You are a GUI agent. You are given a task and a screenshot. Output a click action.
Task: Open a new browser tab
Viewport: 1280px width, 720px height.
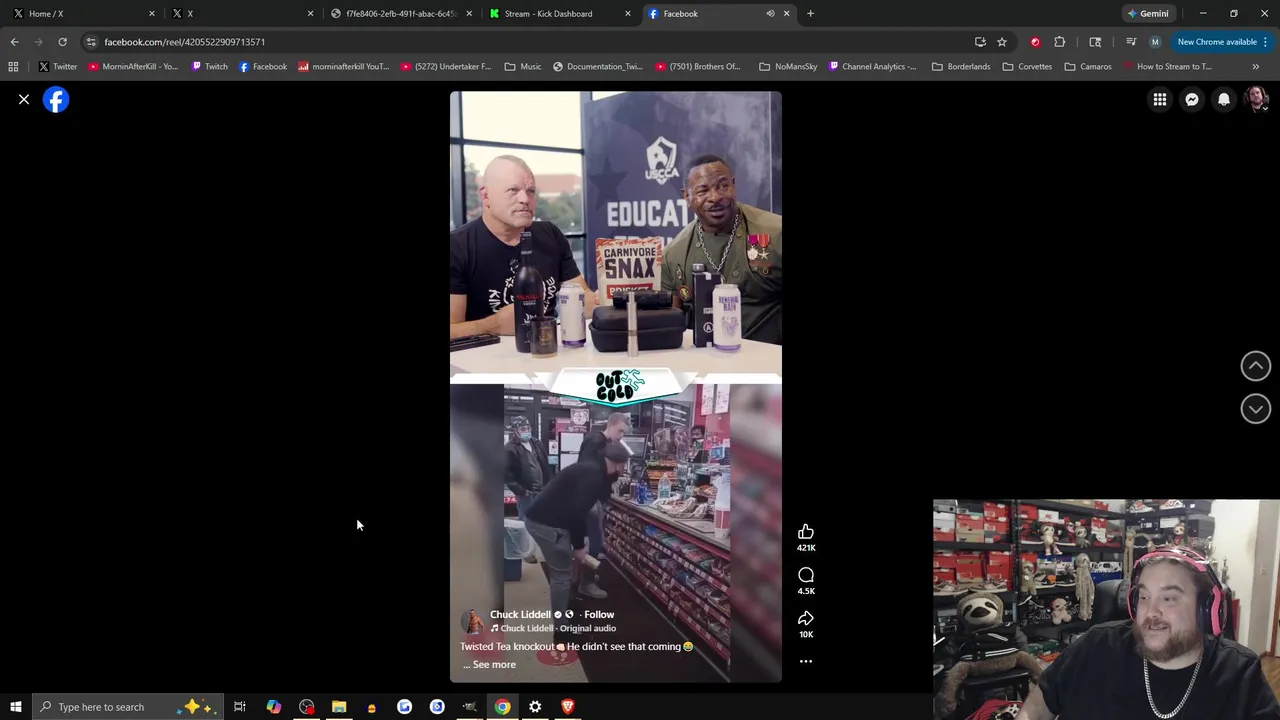coord(810,13)
